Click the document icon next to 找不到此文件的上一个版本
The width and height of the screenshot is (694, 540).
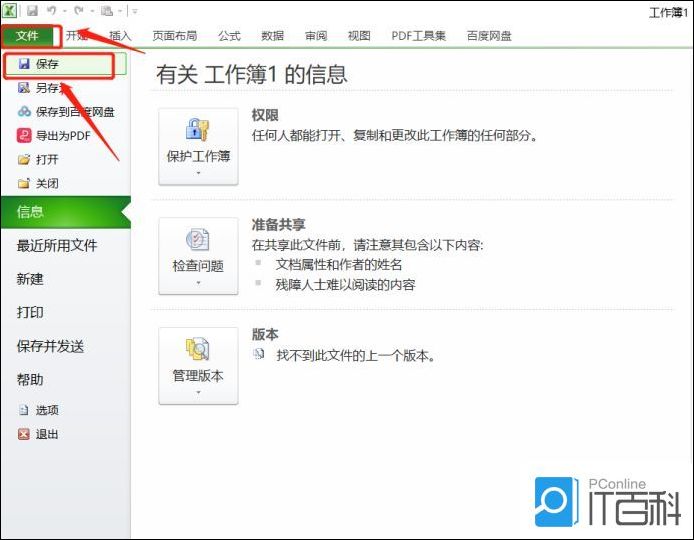[258, 354]
